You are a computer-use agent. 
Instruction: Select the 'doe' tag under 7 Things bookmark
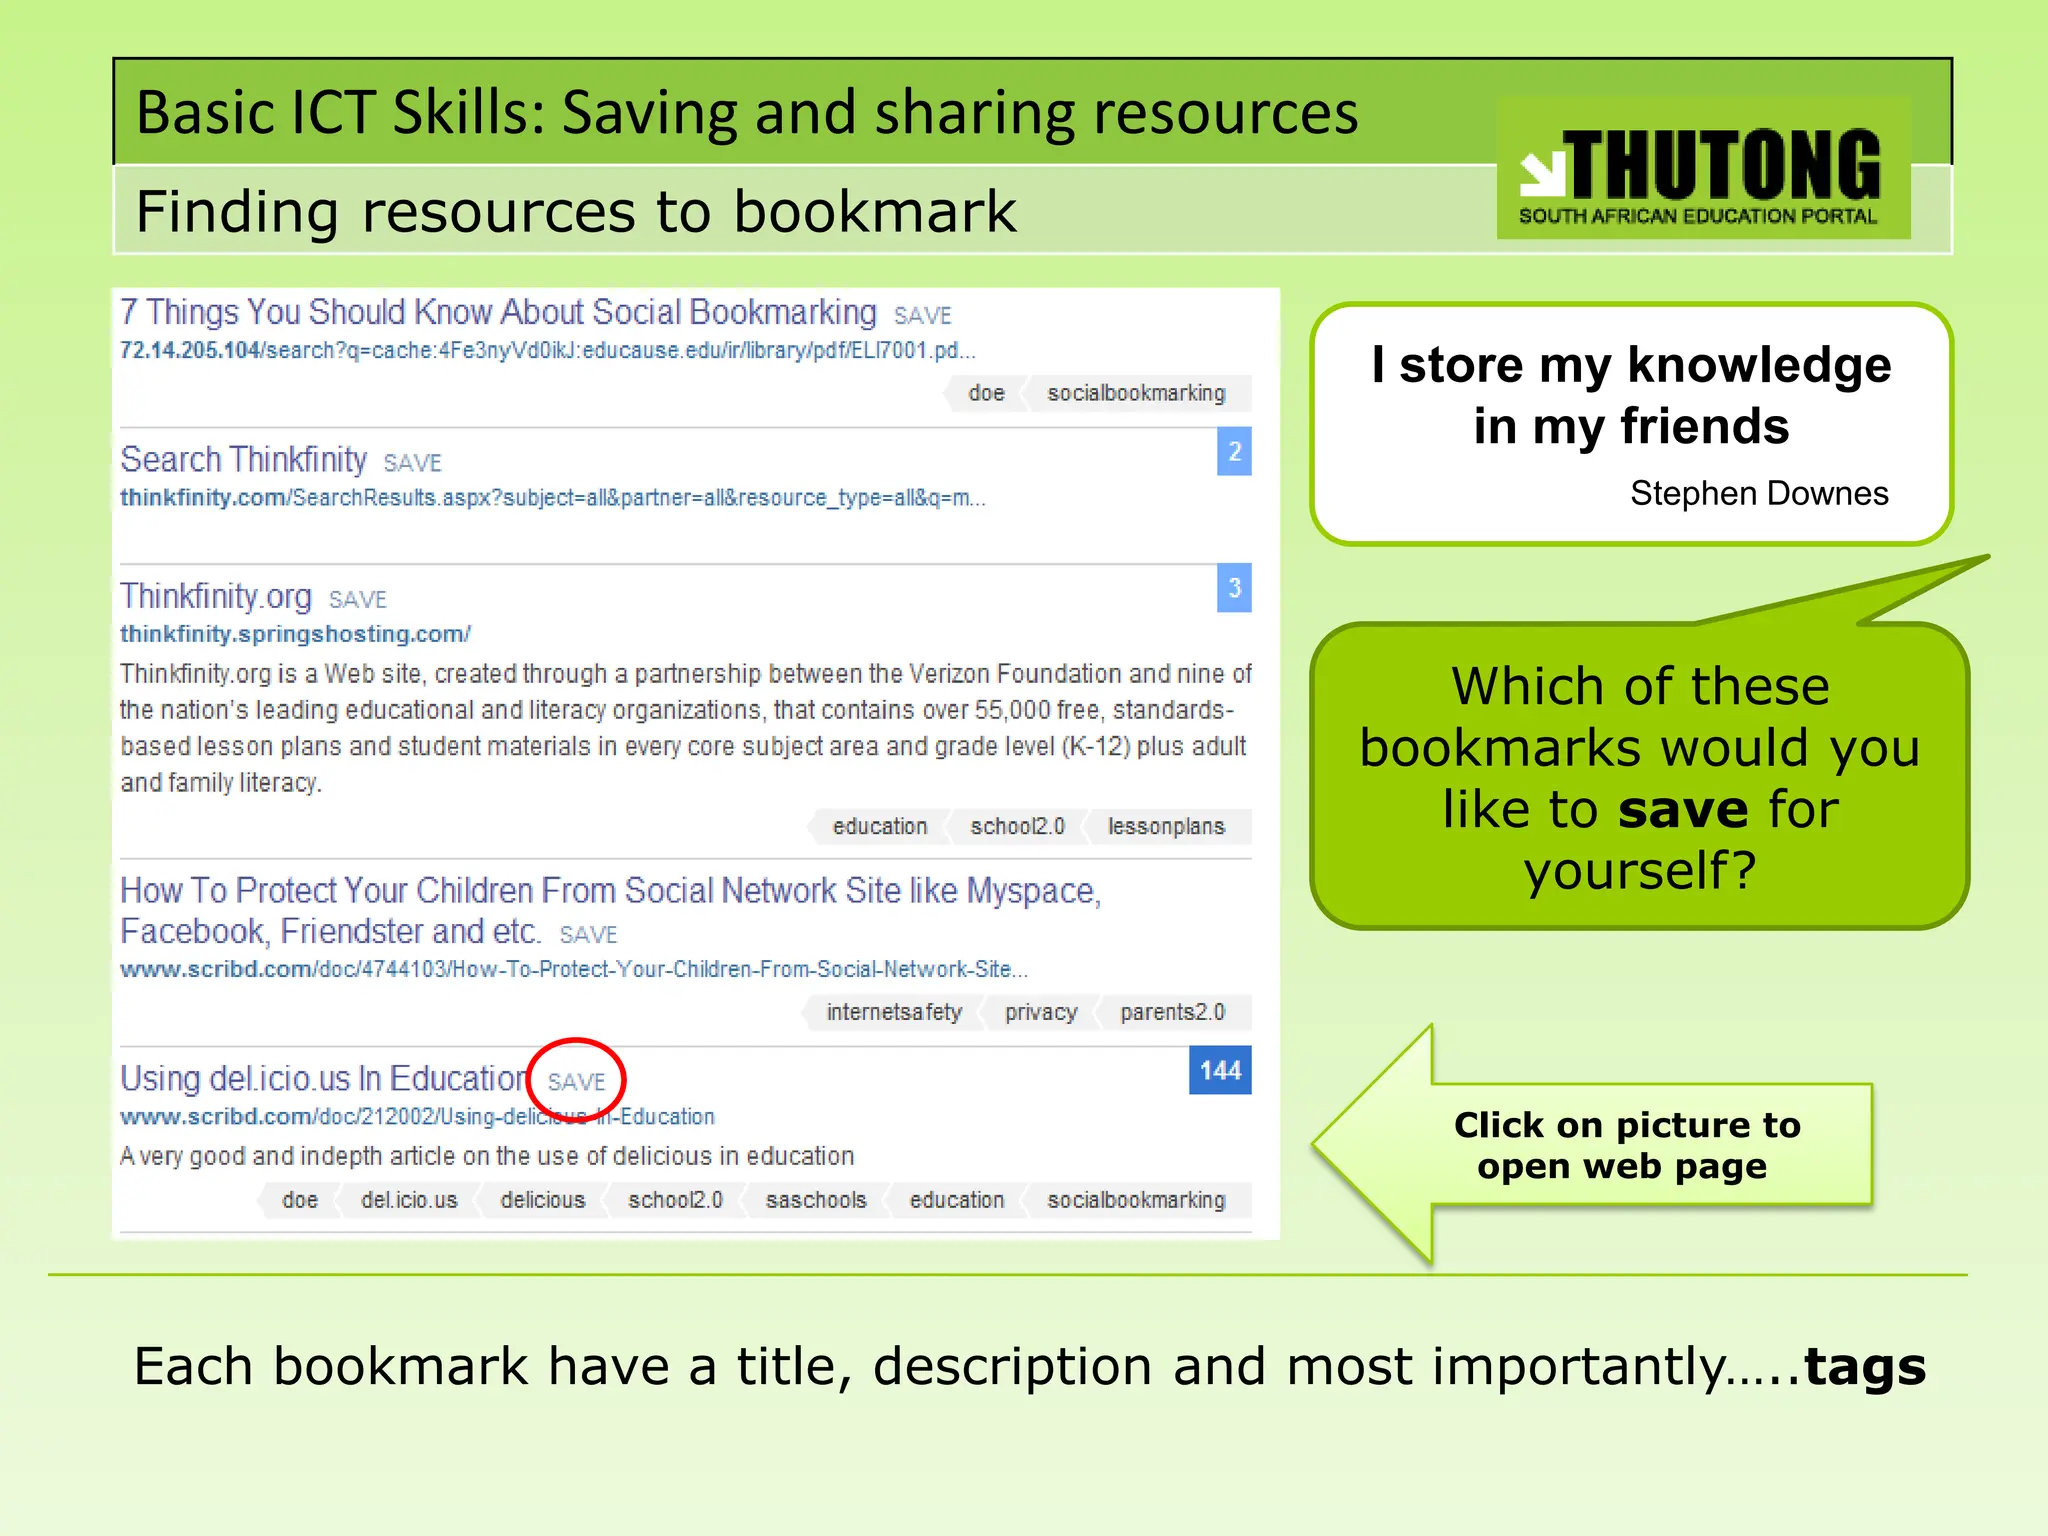click(985, 393)
